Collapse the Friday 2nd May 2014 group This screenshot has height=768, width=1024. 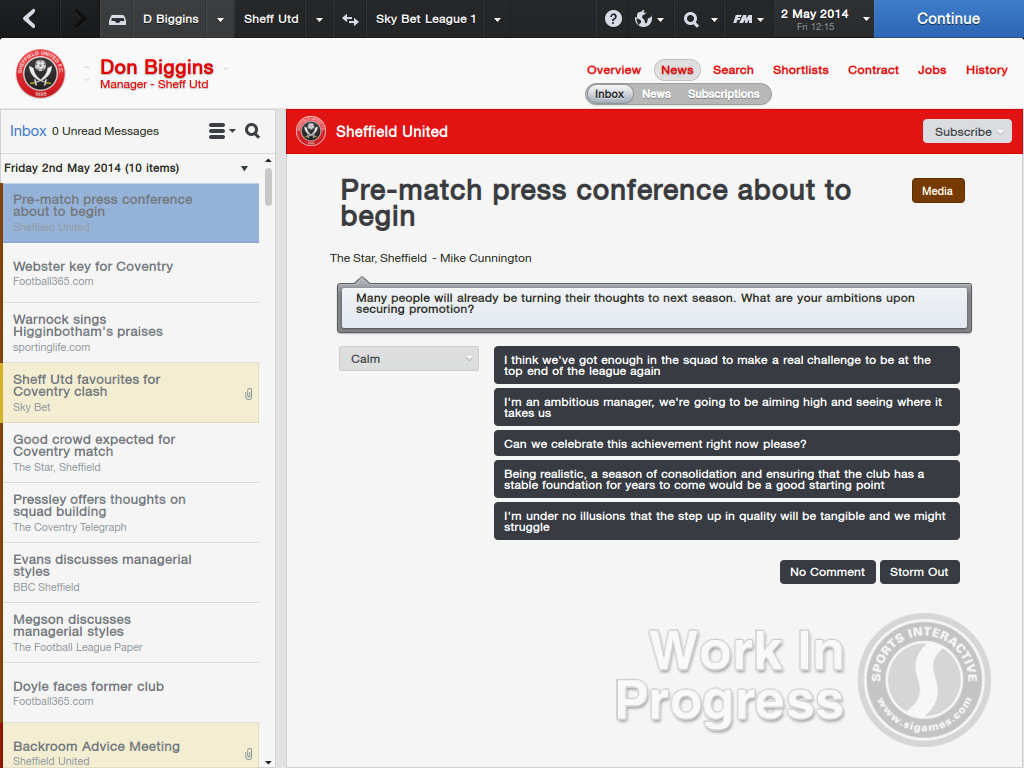[244, 168]
